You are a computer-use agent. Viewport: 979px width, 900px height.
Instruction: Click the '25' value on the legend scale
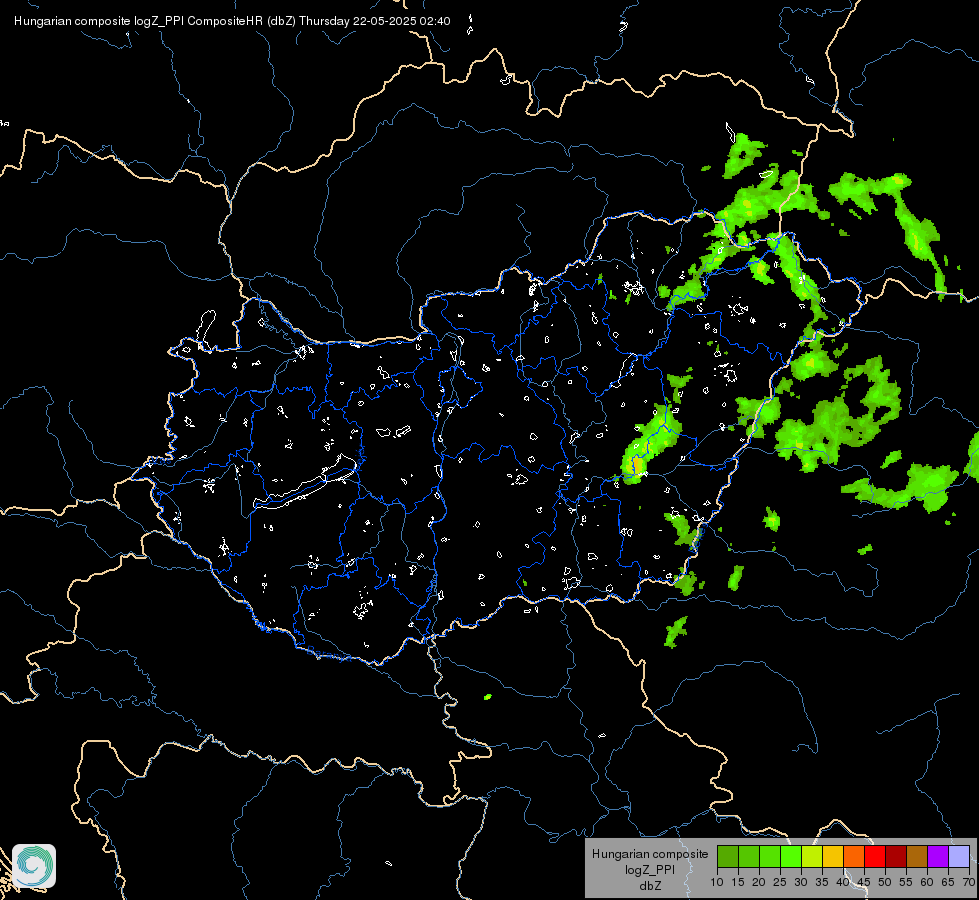click(780, 882)
